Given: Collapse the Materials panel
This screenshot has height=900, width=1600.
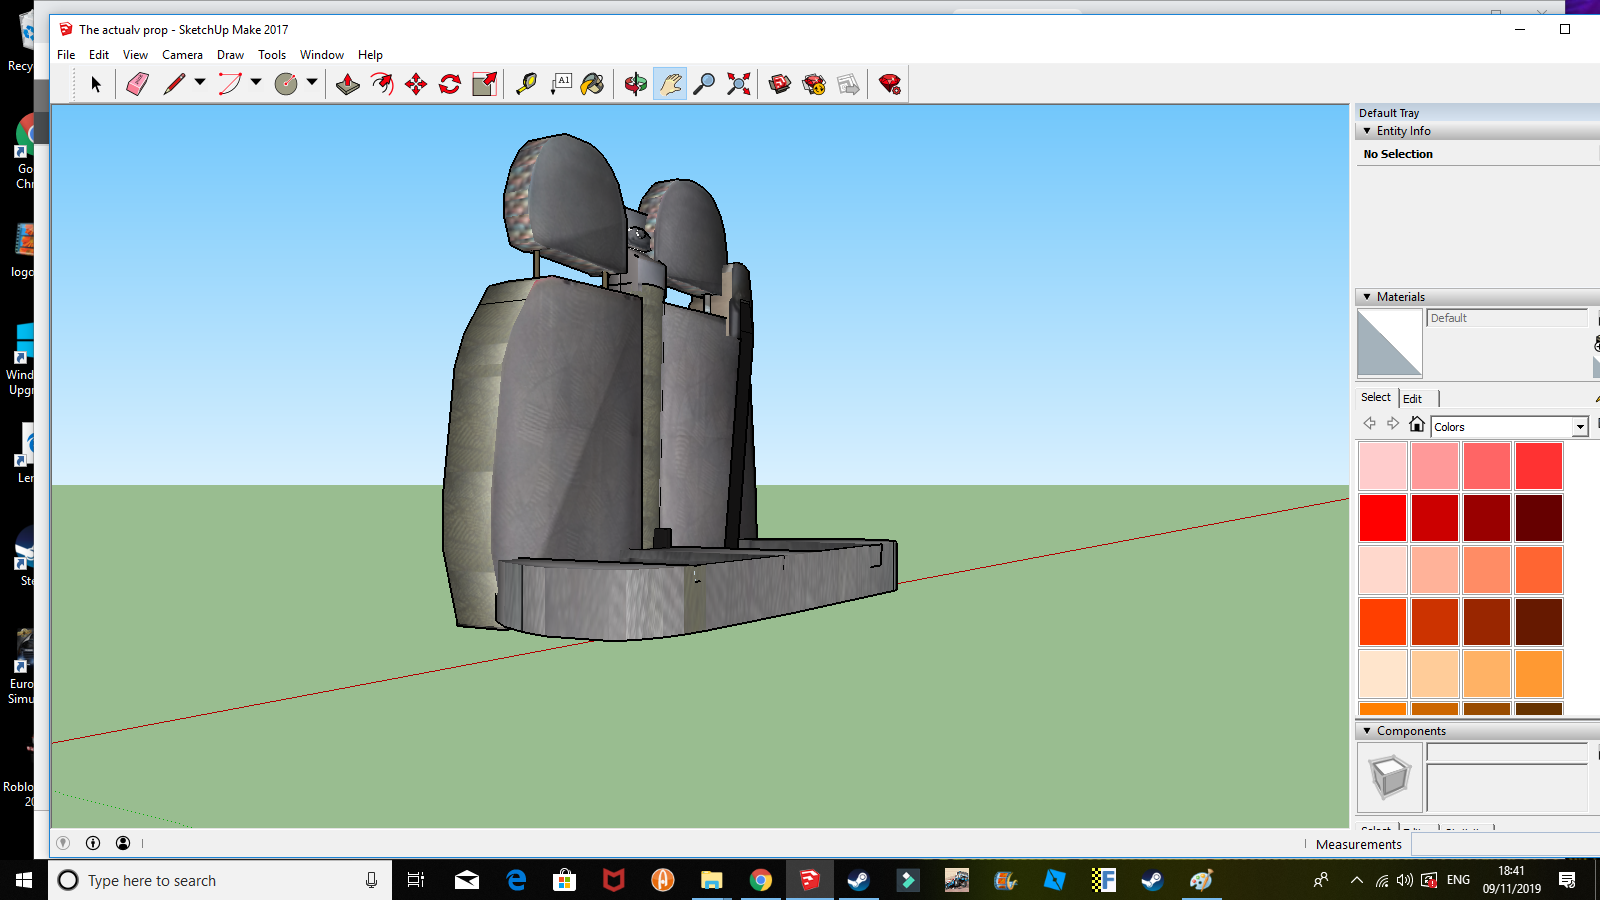Looking at the screenshot, I should click(x=1367, y=297).
